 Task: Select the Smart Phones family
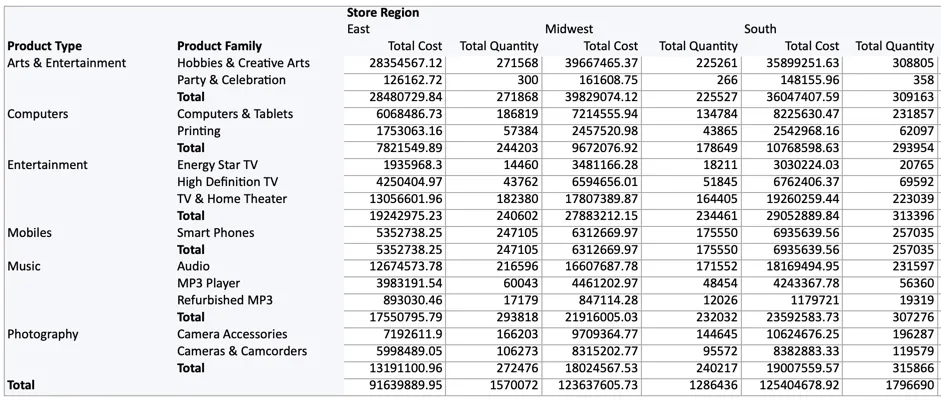tap(215, 232)
